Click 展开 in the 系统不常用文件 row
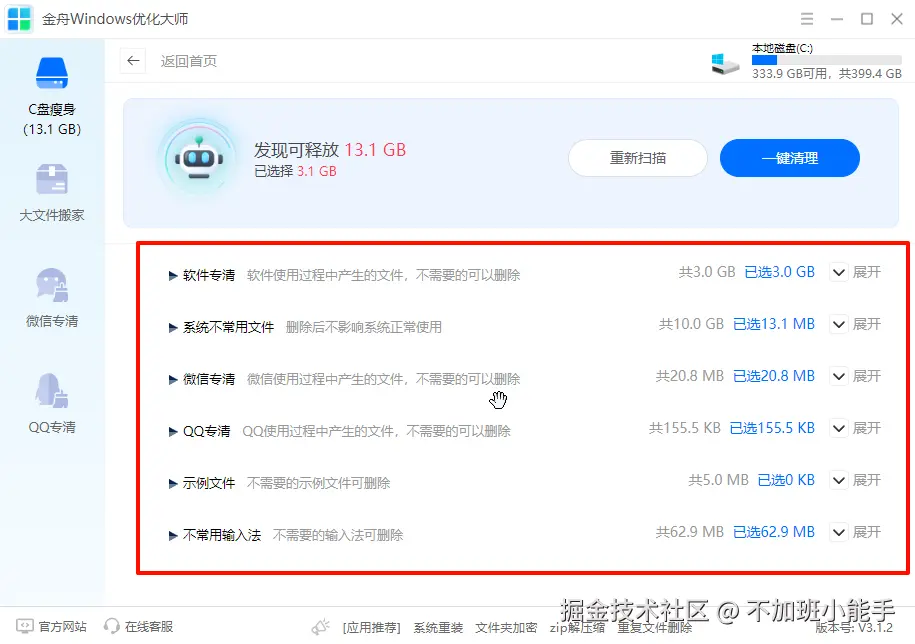 [867, 324]
